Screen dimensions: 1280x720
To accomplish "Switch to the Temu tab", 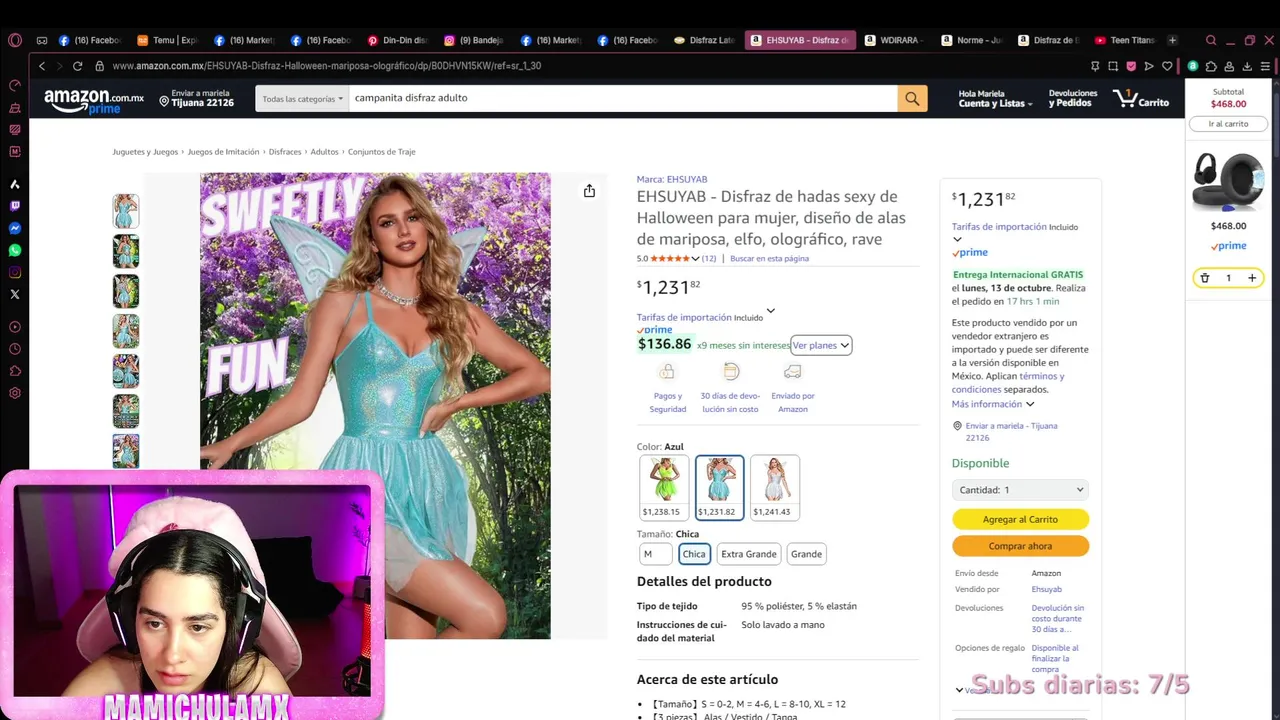I will pyautogui.click(x=168, y=40).
